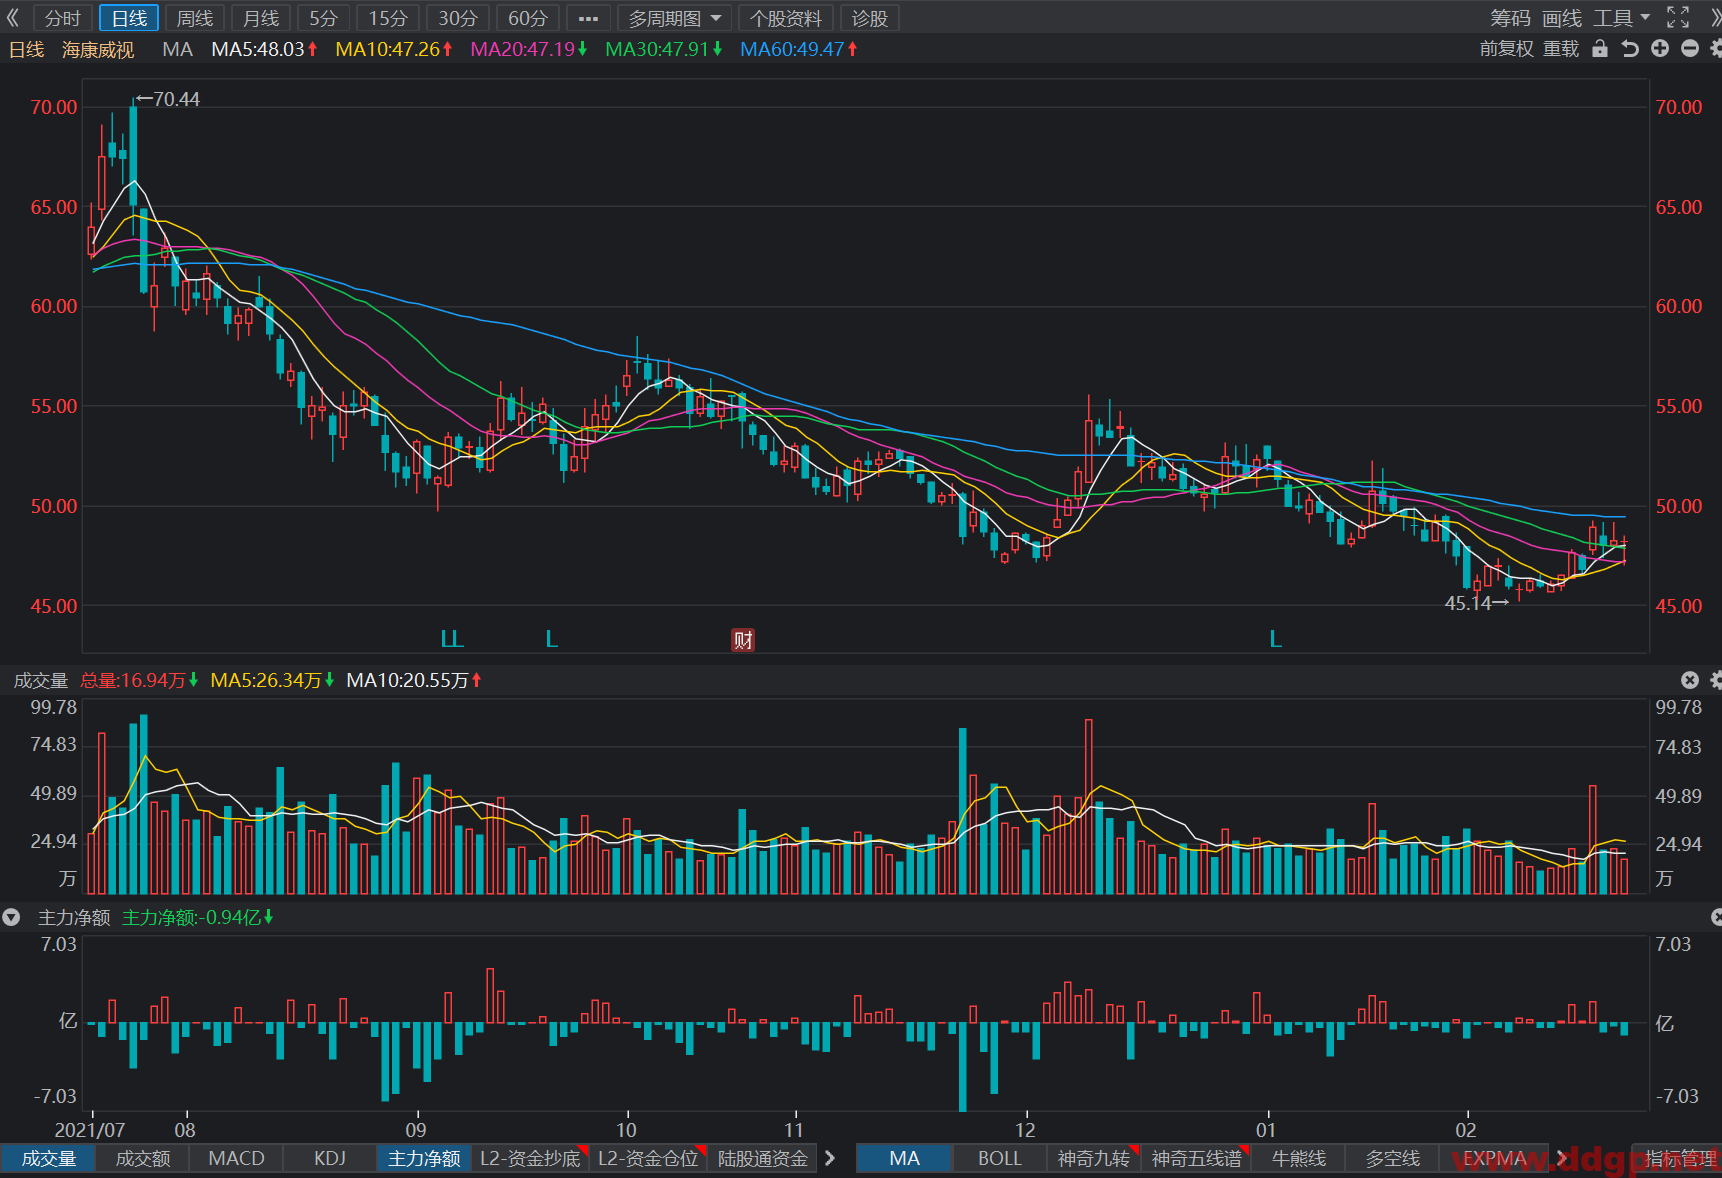Select the MACD indicator tab
The image size is (1722, 1178).
tap(236, 1158)
